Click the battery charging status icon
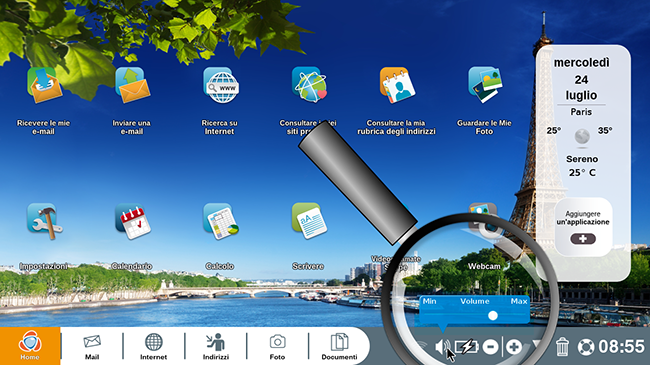 click(466, 347)
